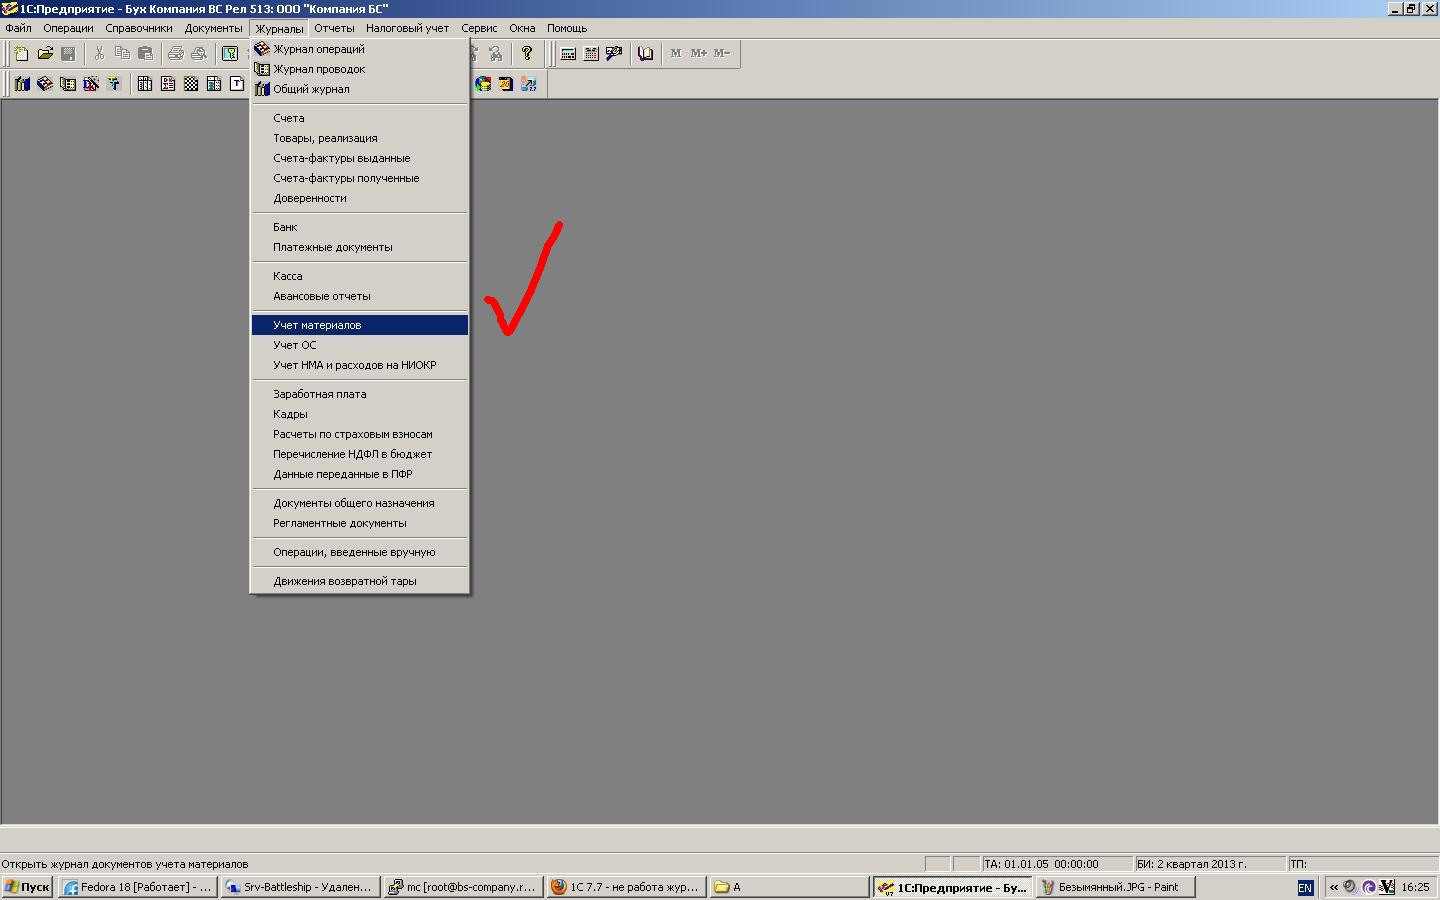This screenshot has width=1440, height=900.
Task: Click the Пуск start button
Action: (27, 887)
